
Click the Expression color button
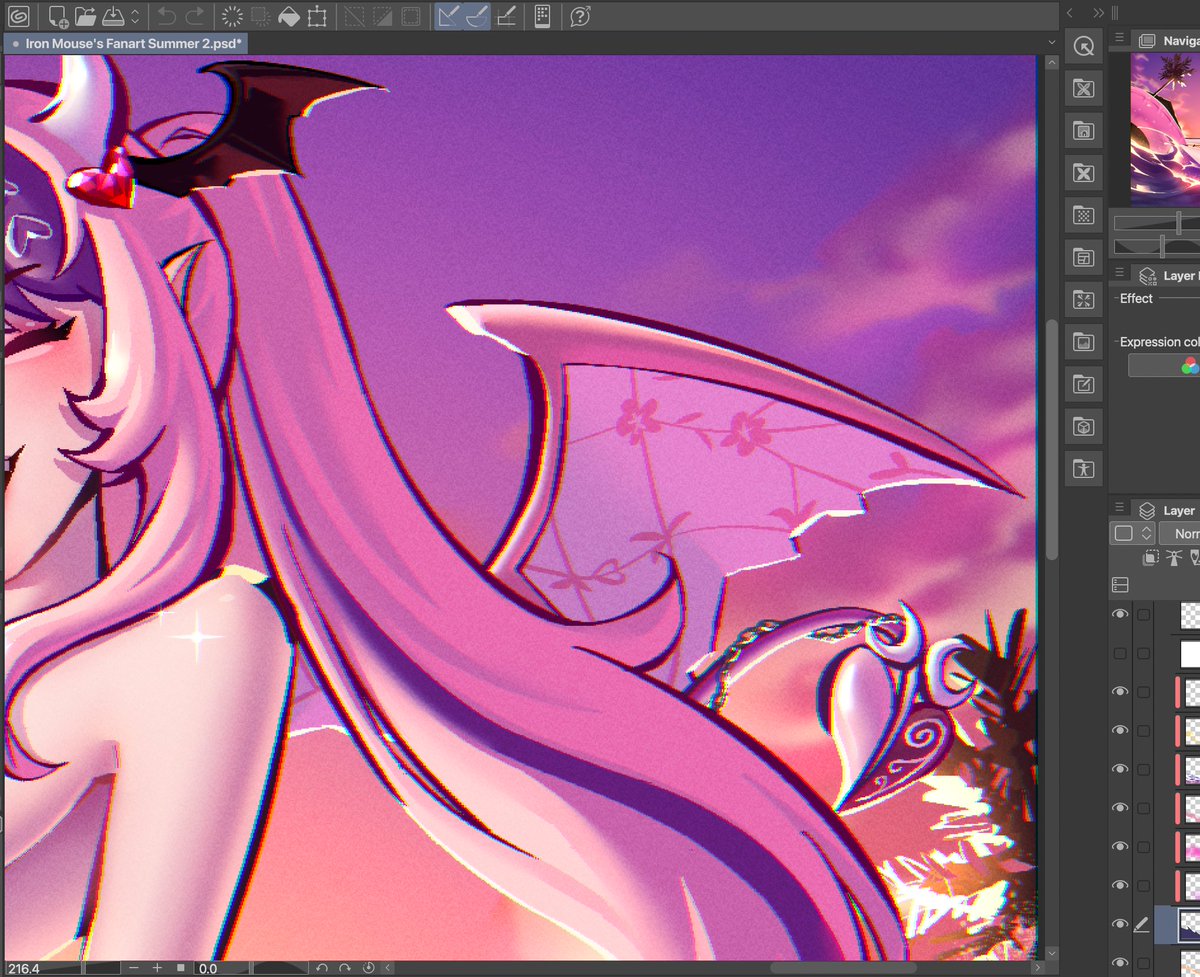coord(1164,366)
